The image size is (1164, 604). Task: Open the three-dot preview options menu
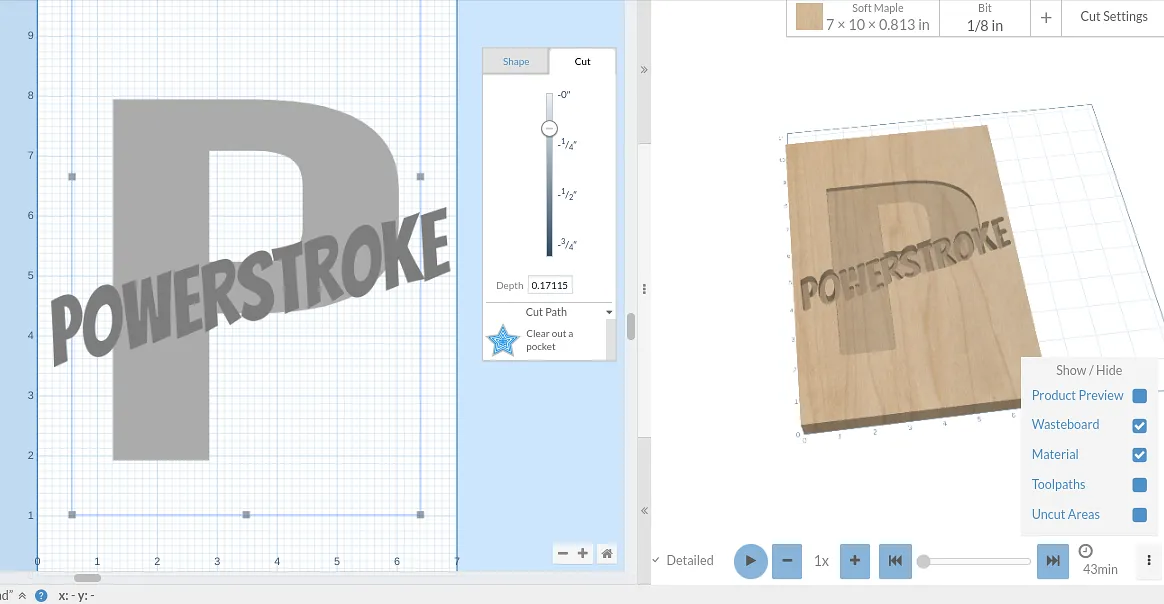pyautogui.click(x=1149, y=561)
